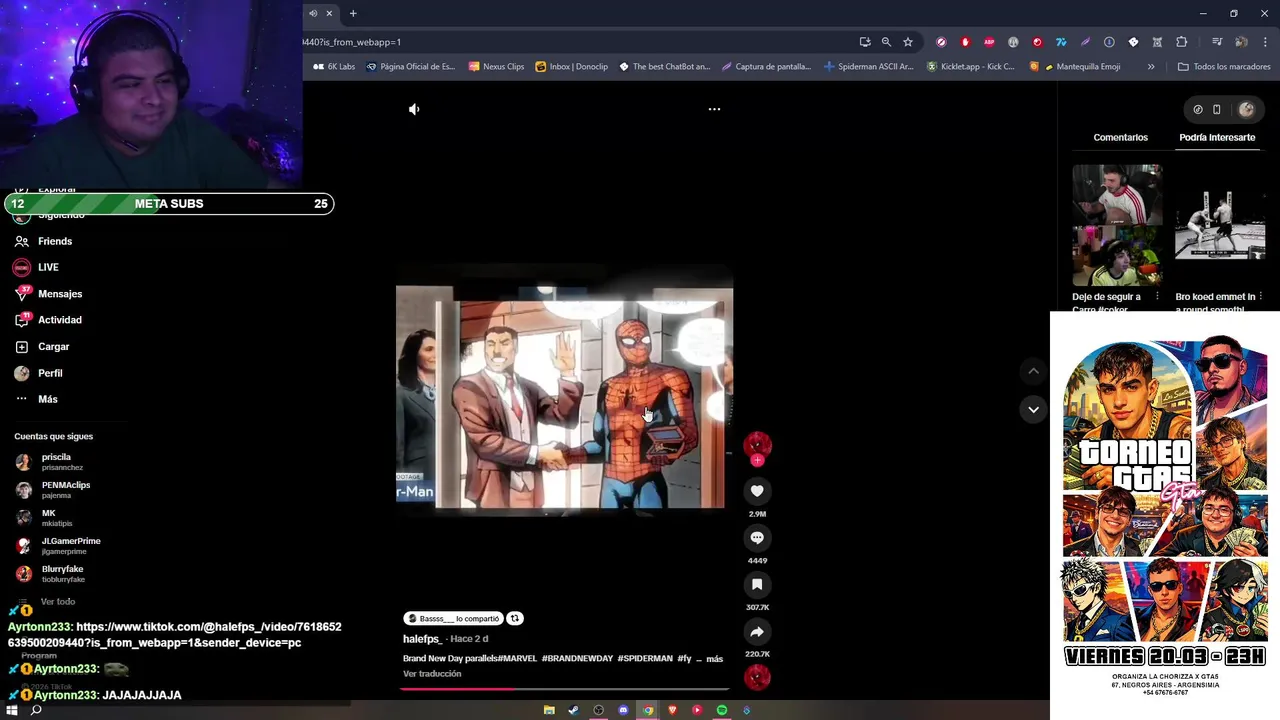Open options for Deje de seguir a Carre video
Screen dimensions: 1280x720
1157,297
